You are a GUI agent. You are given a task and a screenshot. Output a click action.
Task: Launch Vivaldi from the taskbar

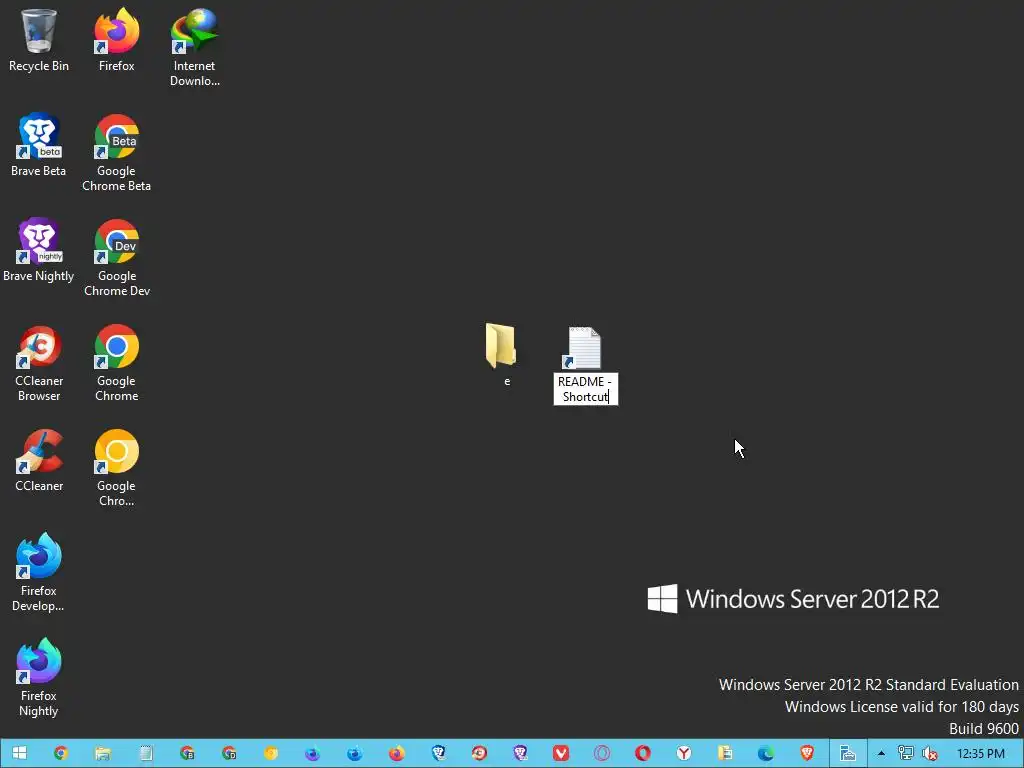561,754
